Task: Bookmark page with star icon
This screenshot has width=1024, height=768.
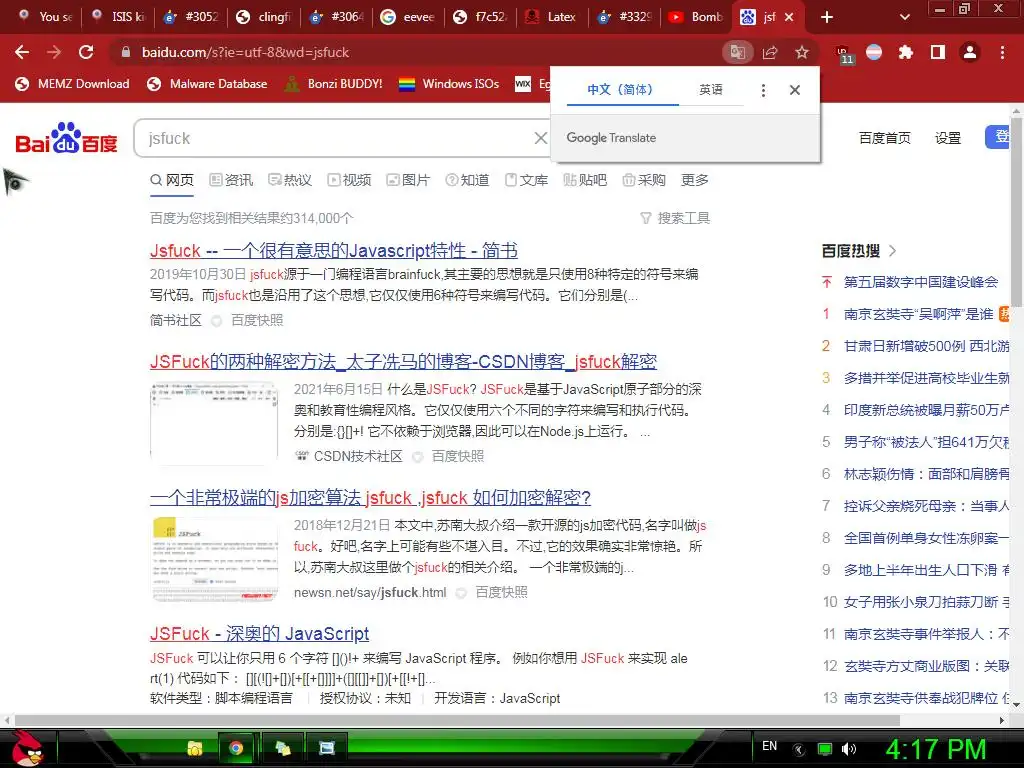Action: pos(802,52)
